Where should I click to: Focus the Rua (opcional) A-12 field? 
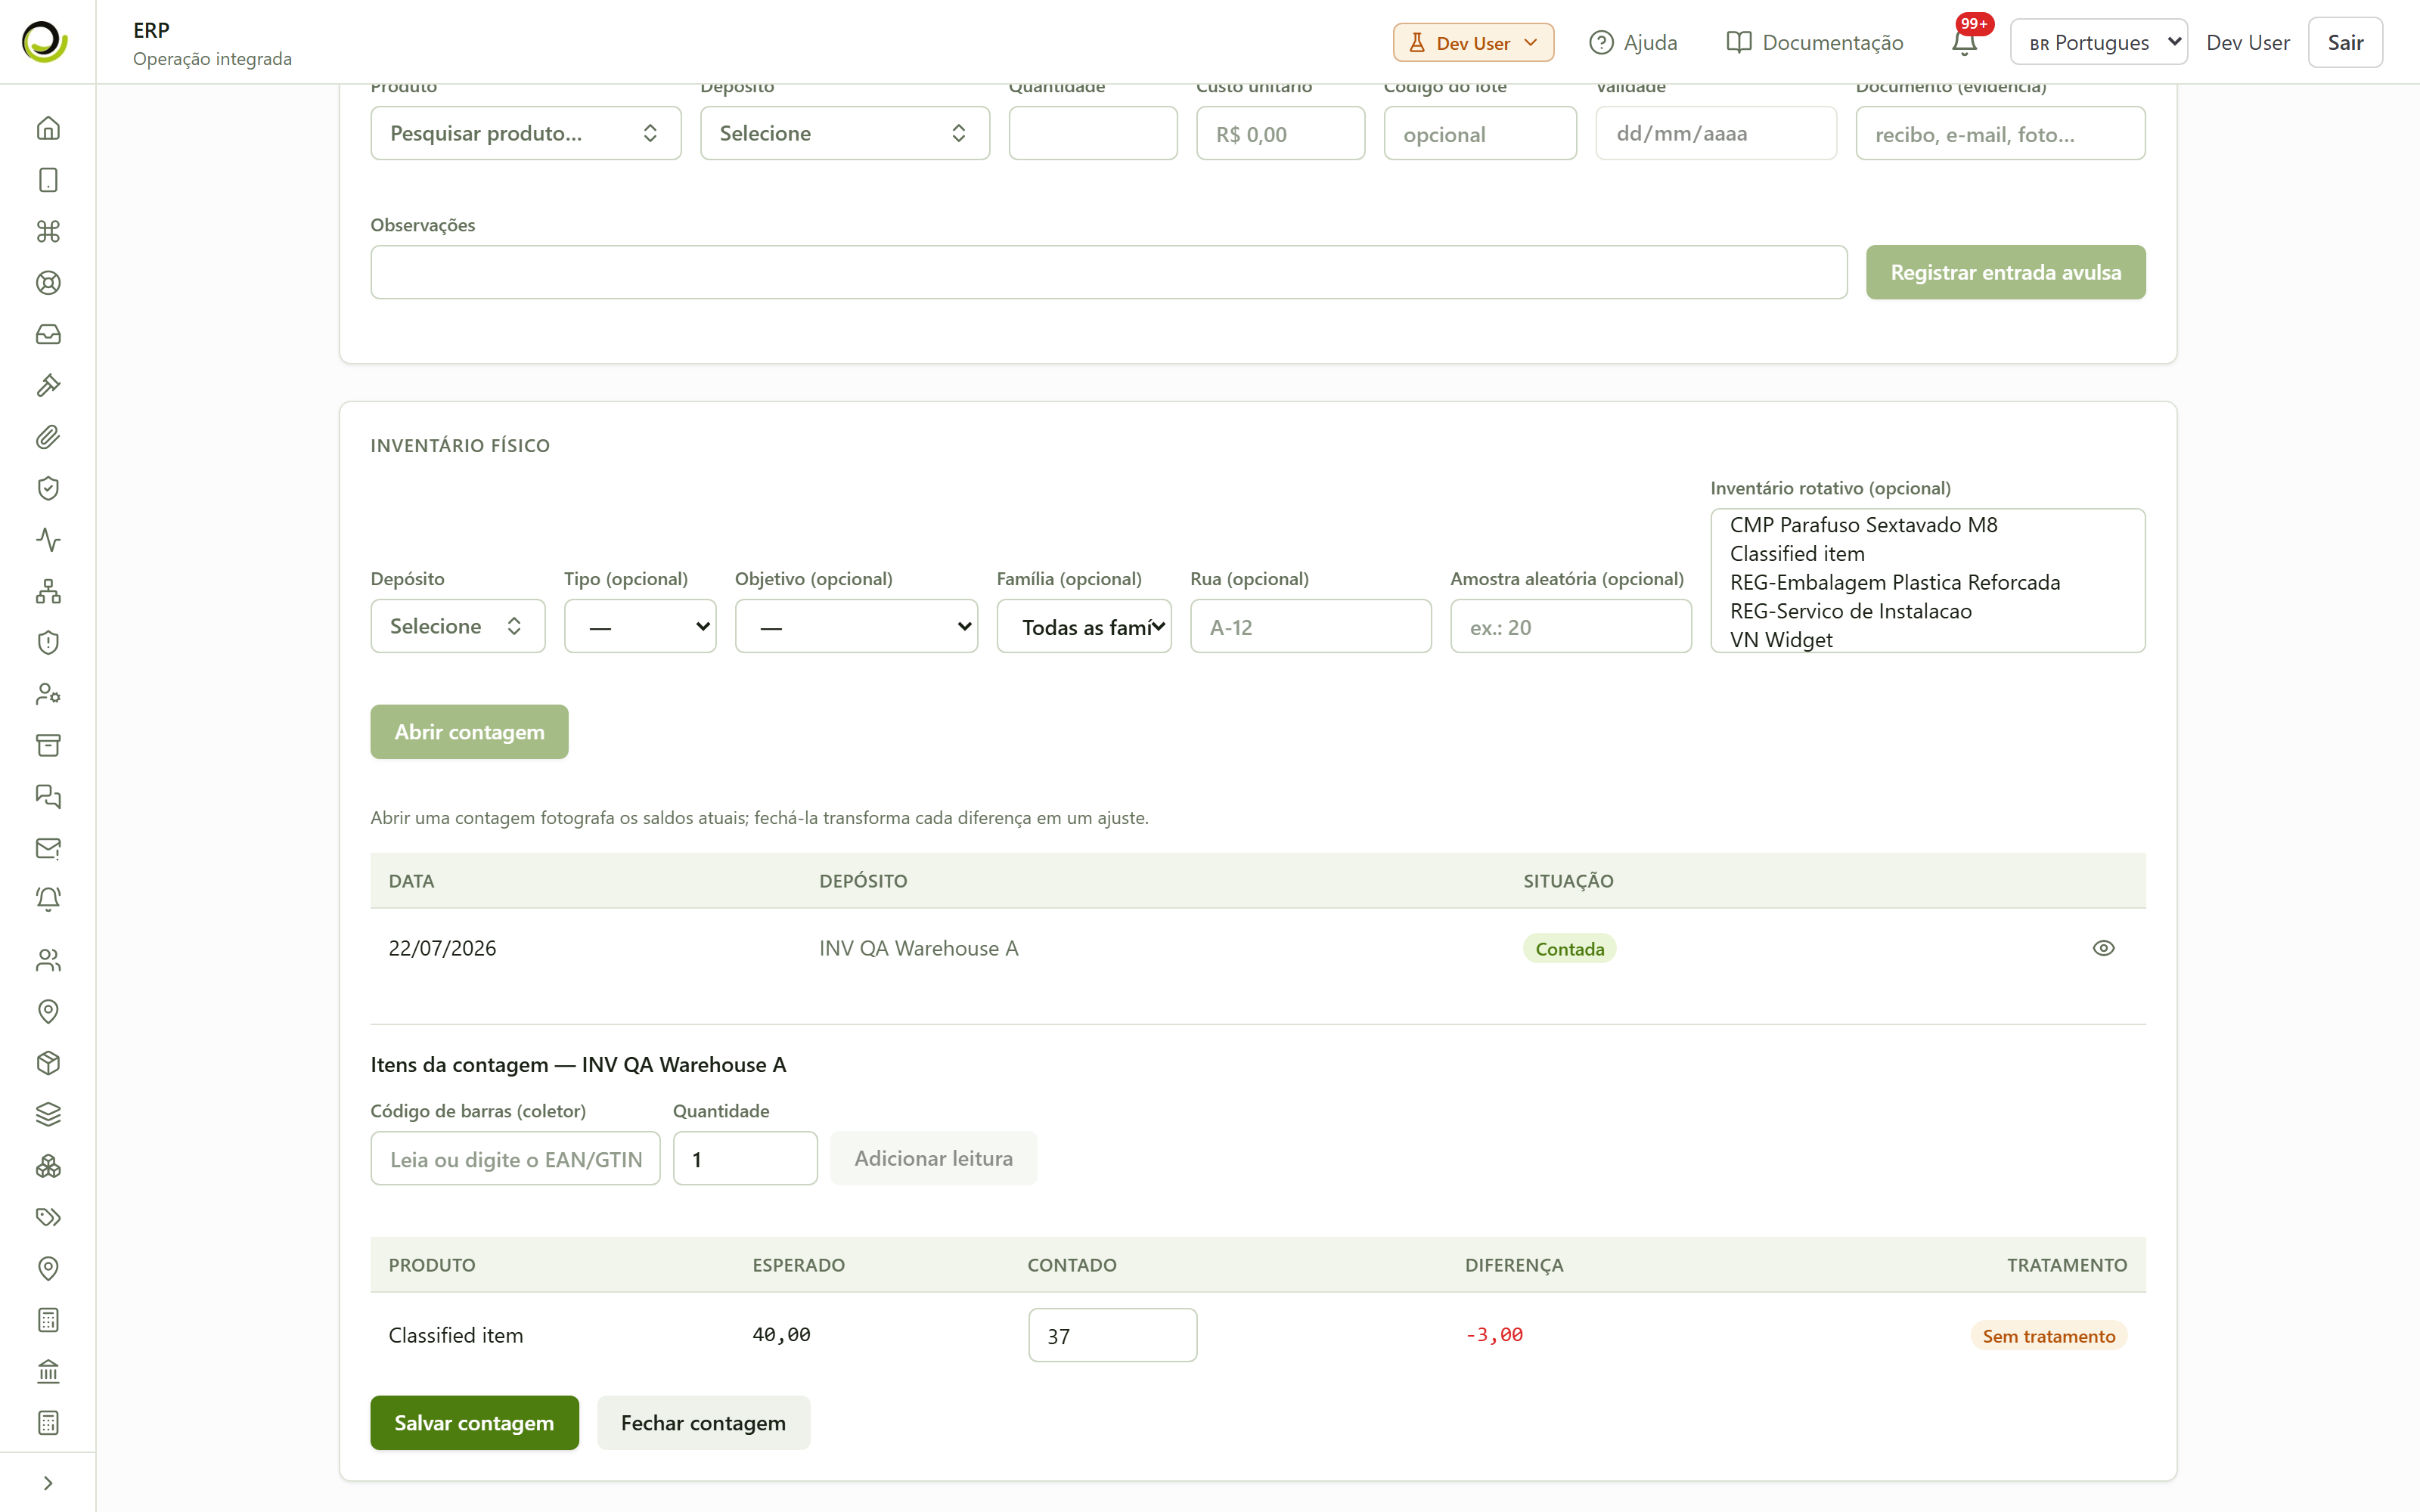[1310, 626]
